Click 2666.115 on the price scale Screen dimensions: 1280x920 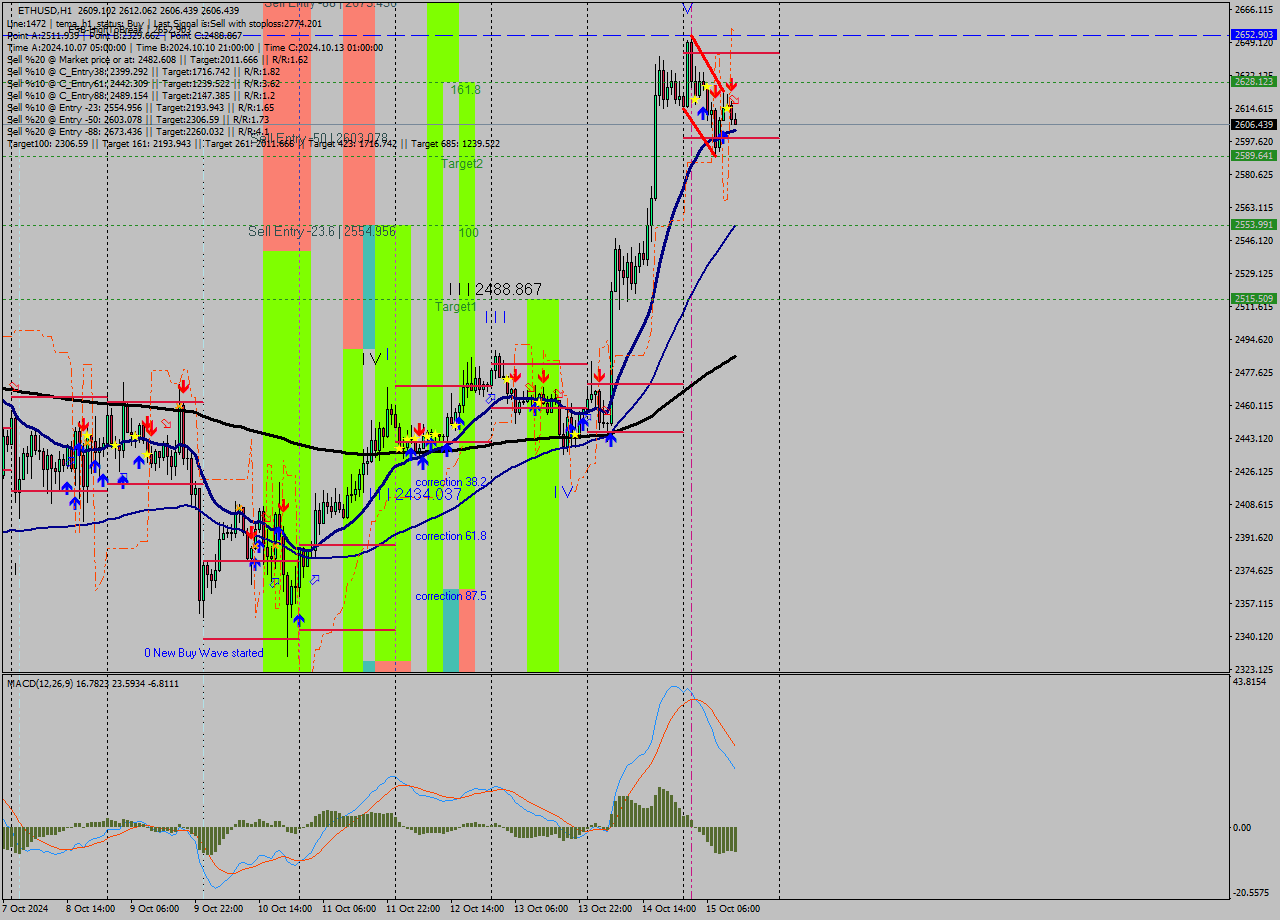tap(1253, 9)
